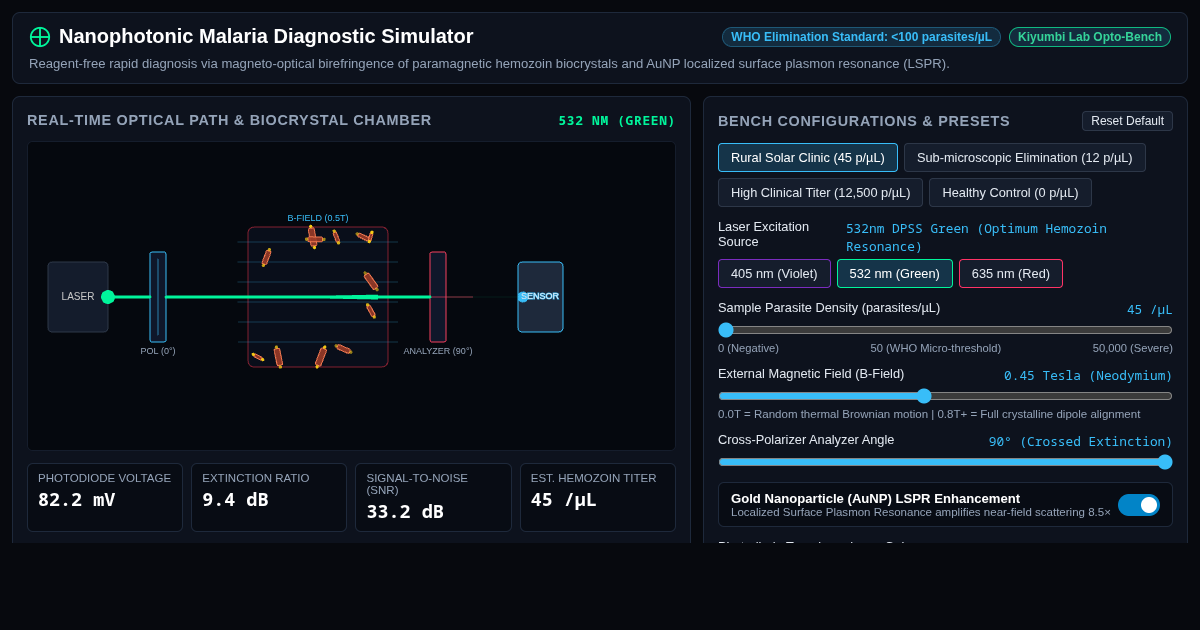
Task: Click the 45 /µL parasite density value label
Action: point(1149,309)
